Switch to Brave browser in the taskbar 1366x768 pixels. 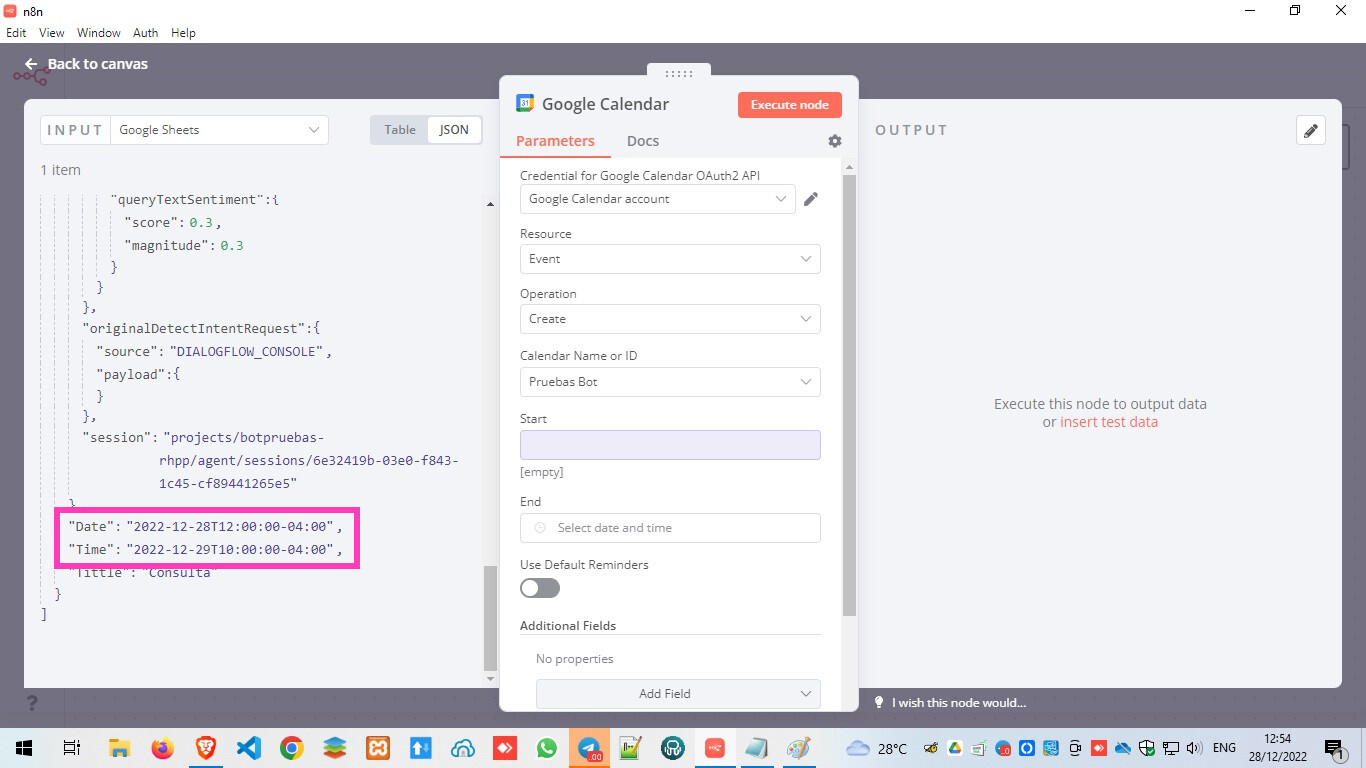[x=205, y=748]
